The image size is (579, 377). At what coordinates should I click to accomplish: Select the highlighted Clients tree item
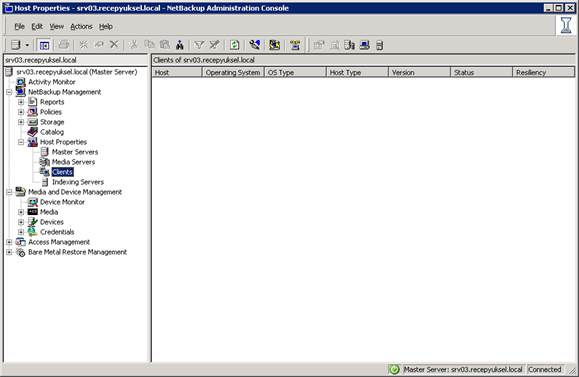(x=62, y=172)
